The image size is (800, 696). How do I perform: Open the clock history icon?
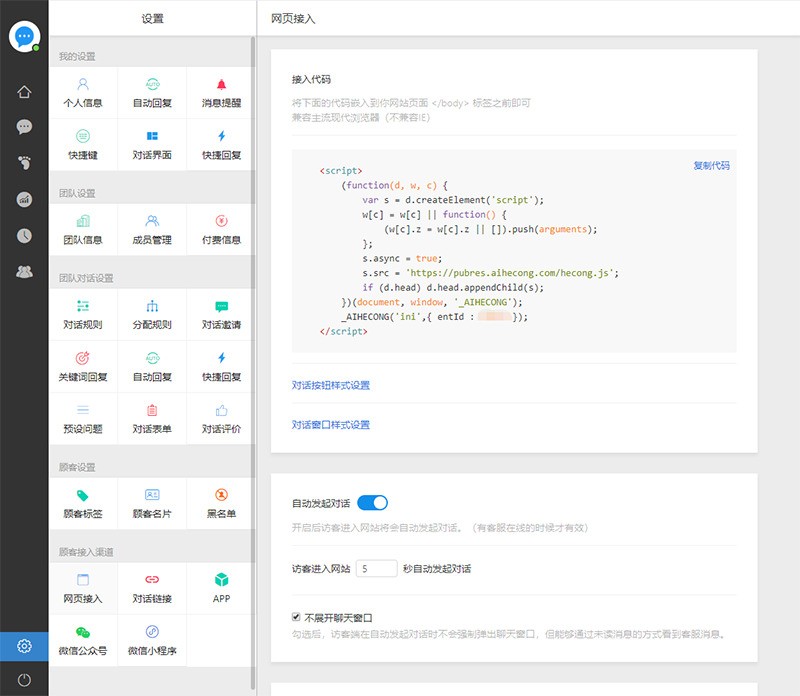click(24, 235)
